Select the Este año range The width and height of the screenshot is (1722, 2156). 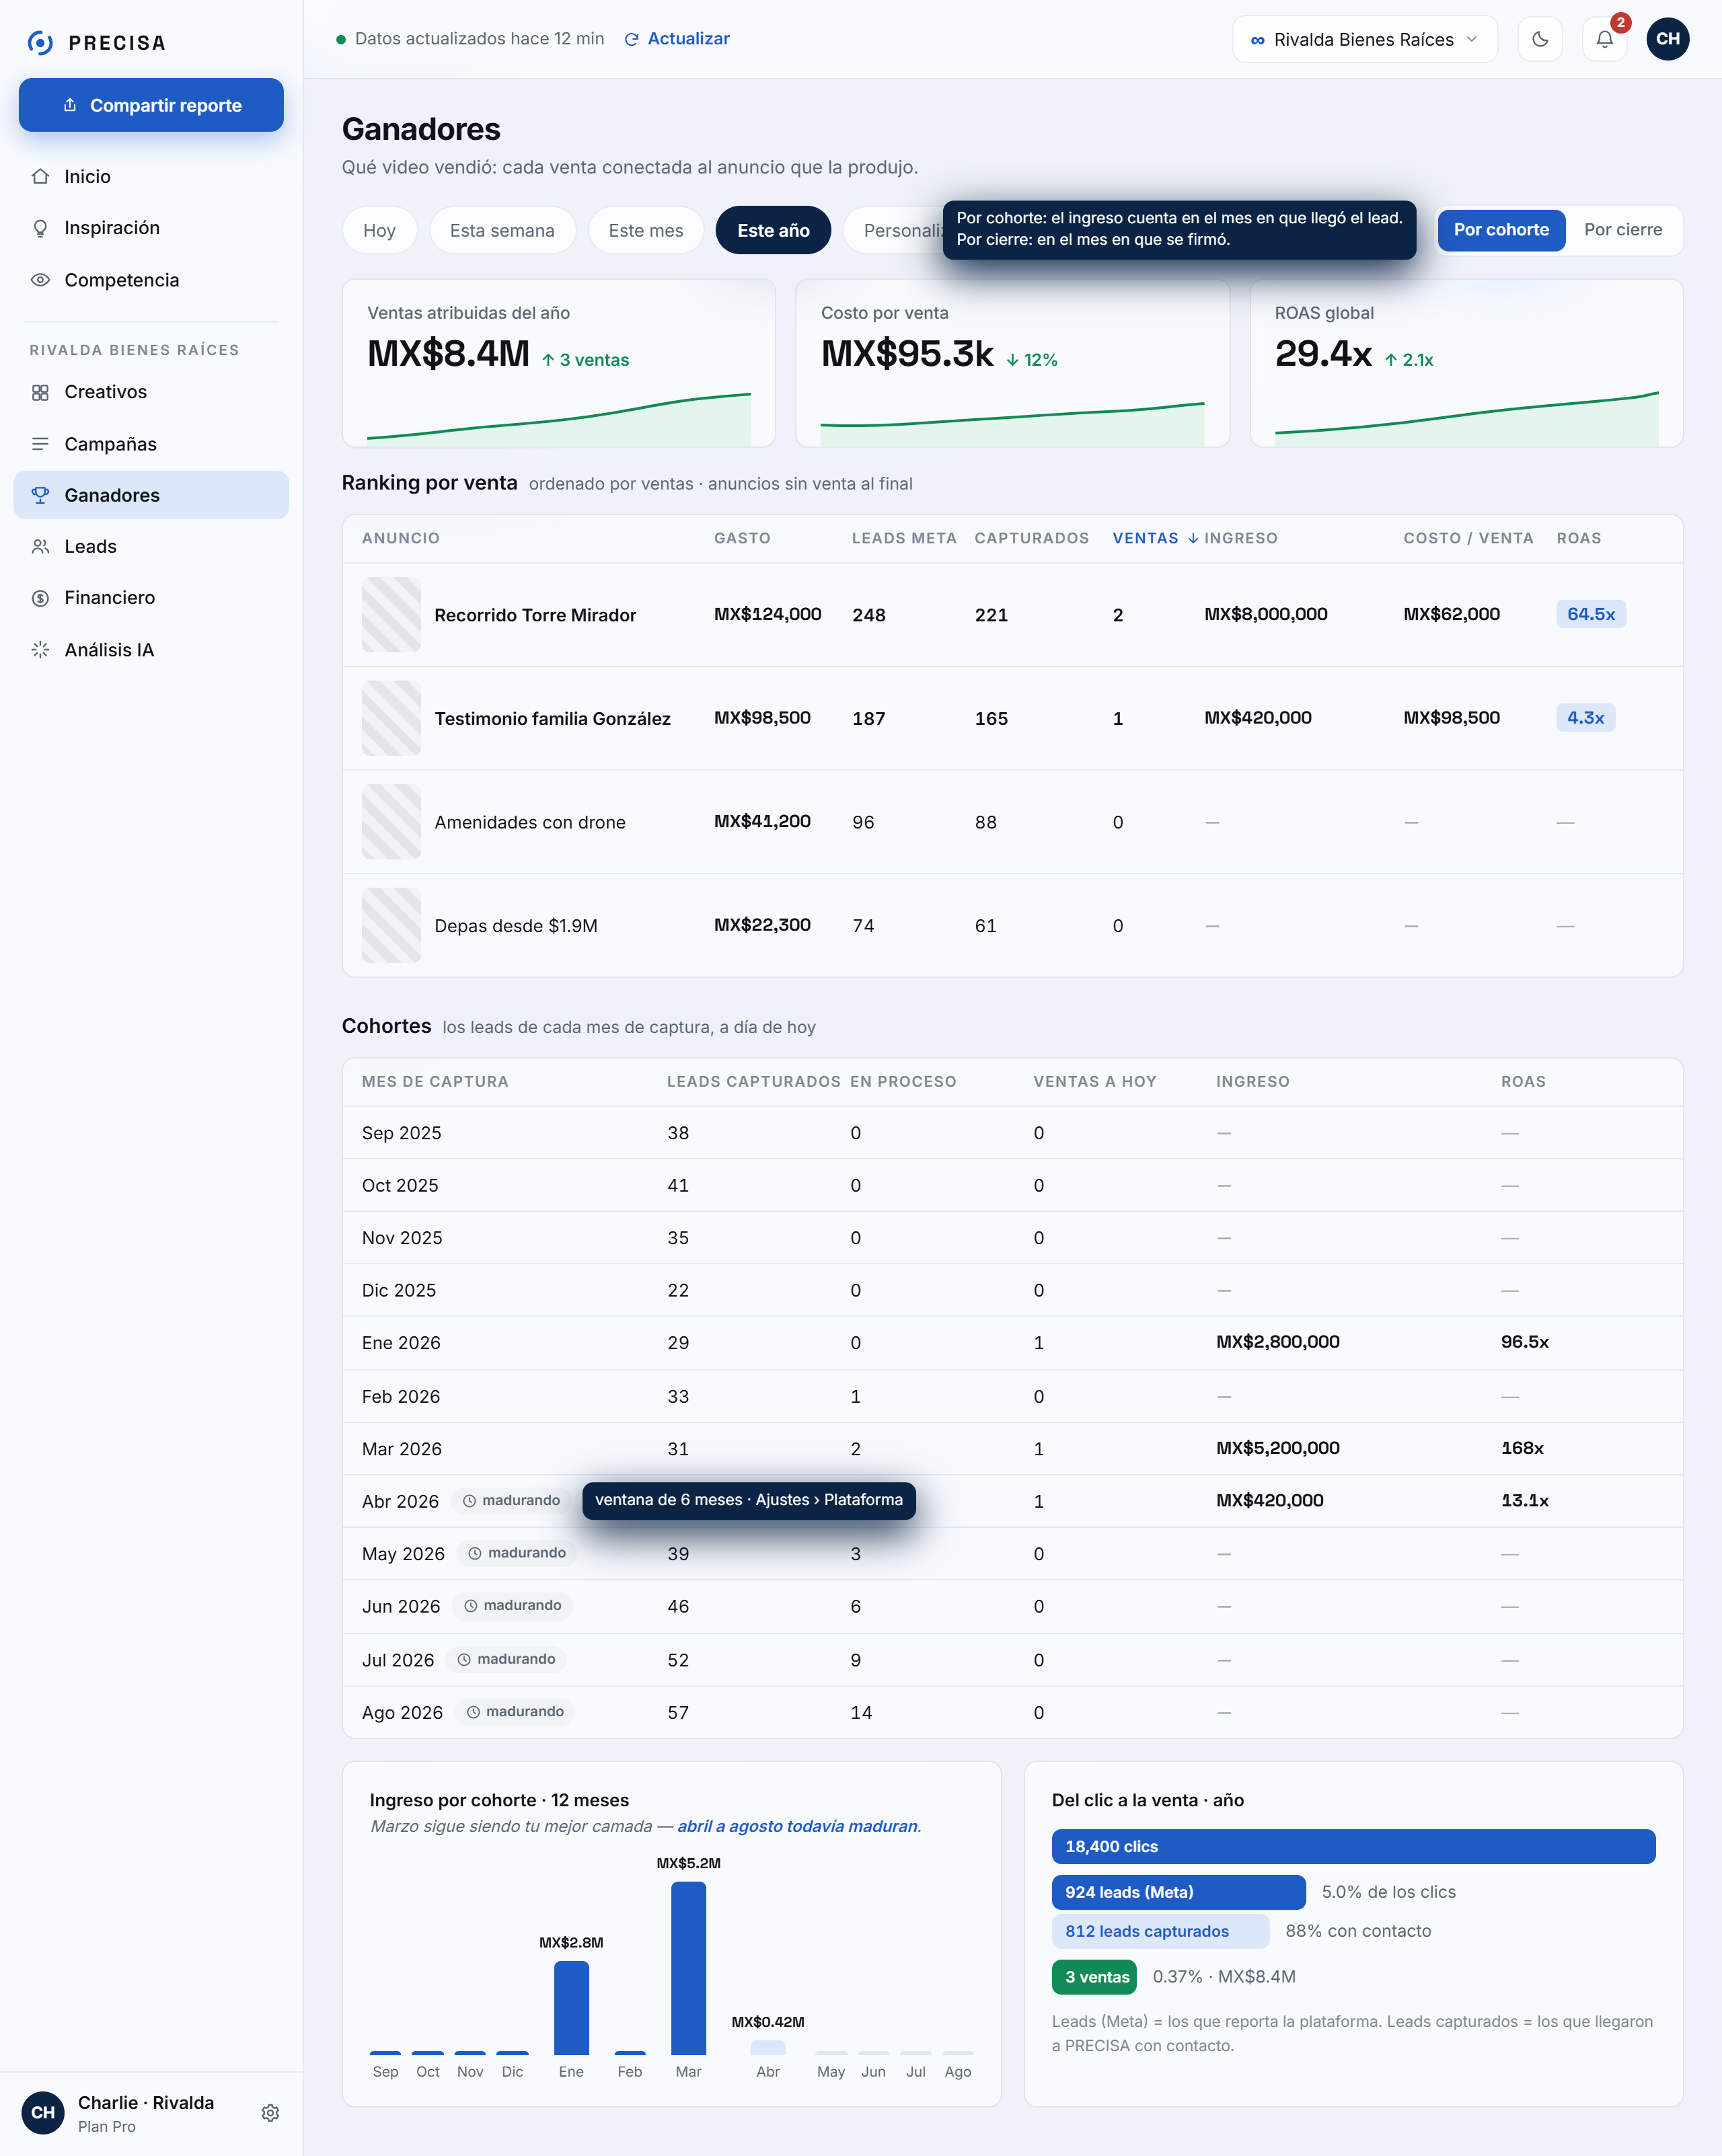click(x=773, y=230)
